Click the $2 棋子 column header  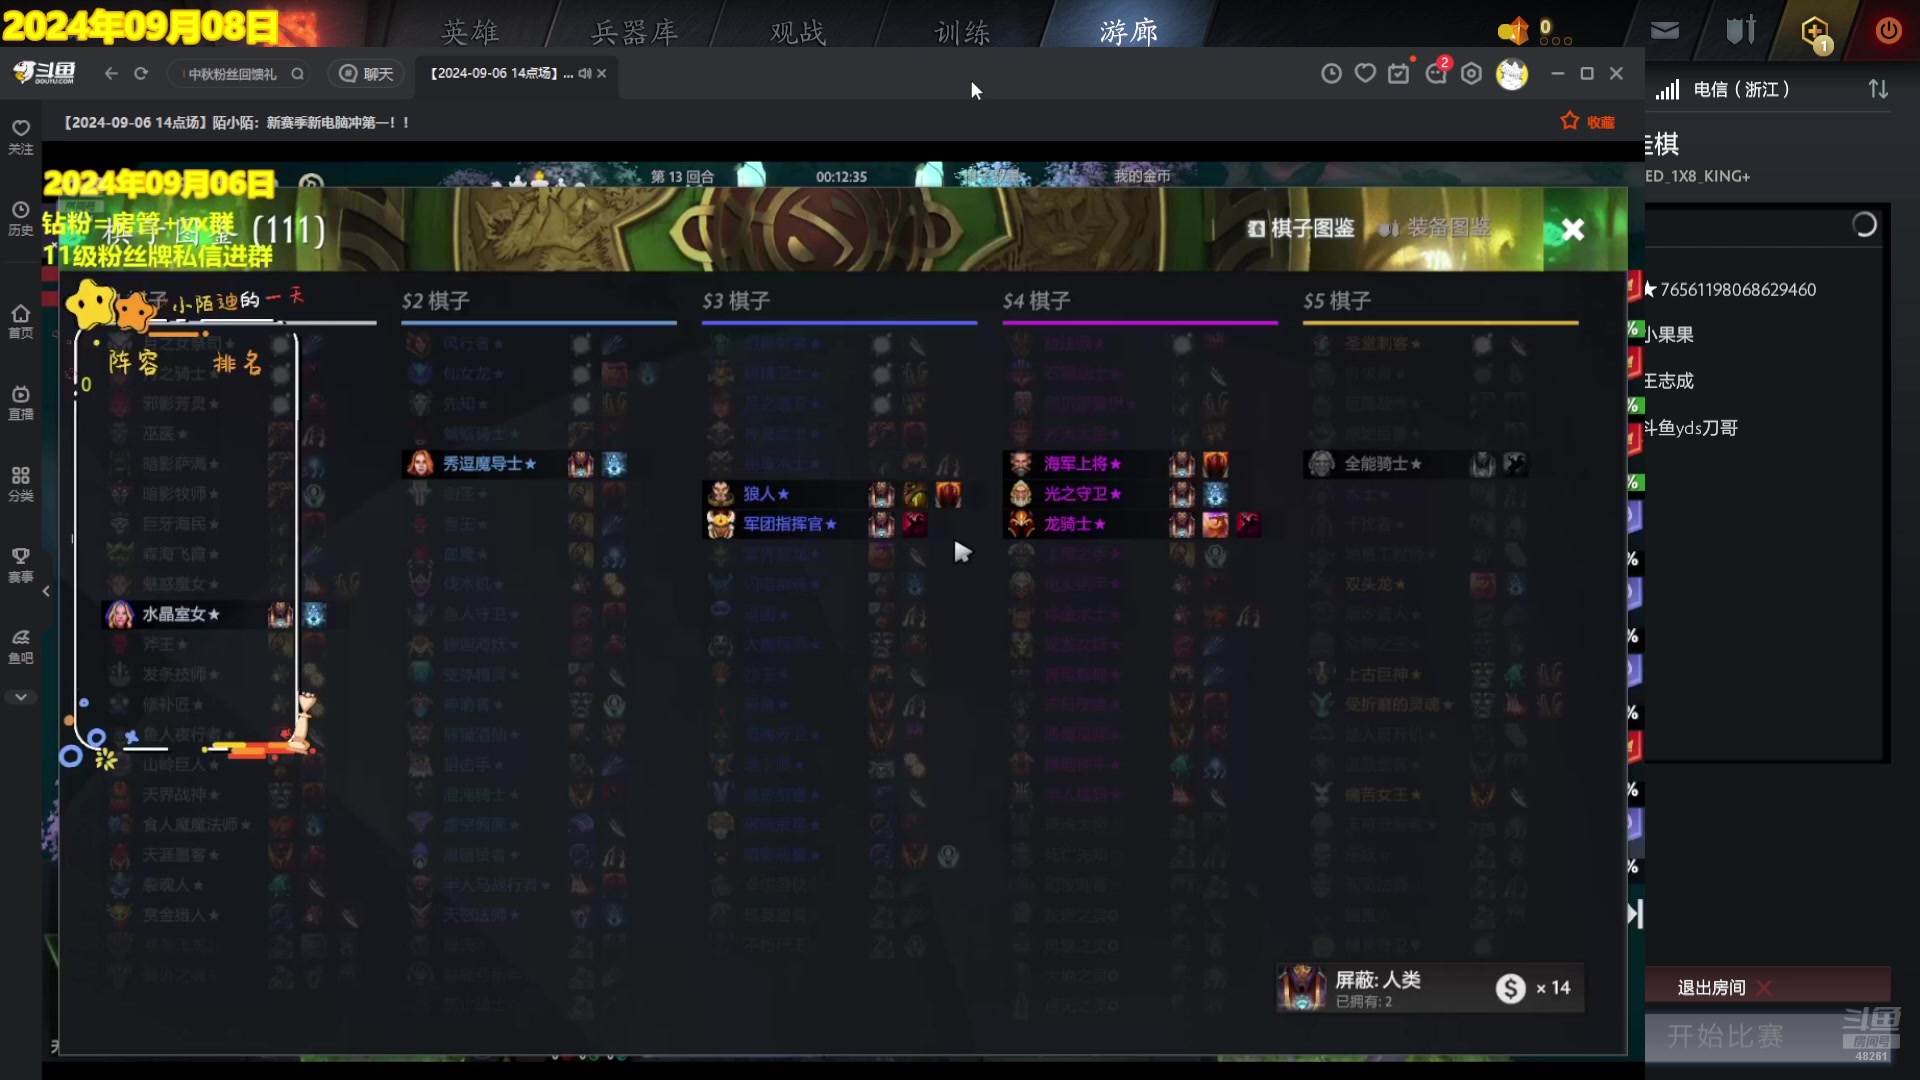(x=436, y=301)
